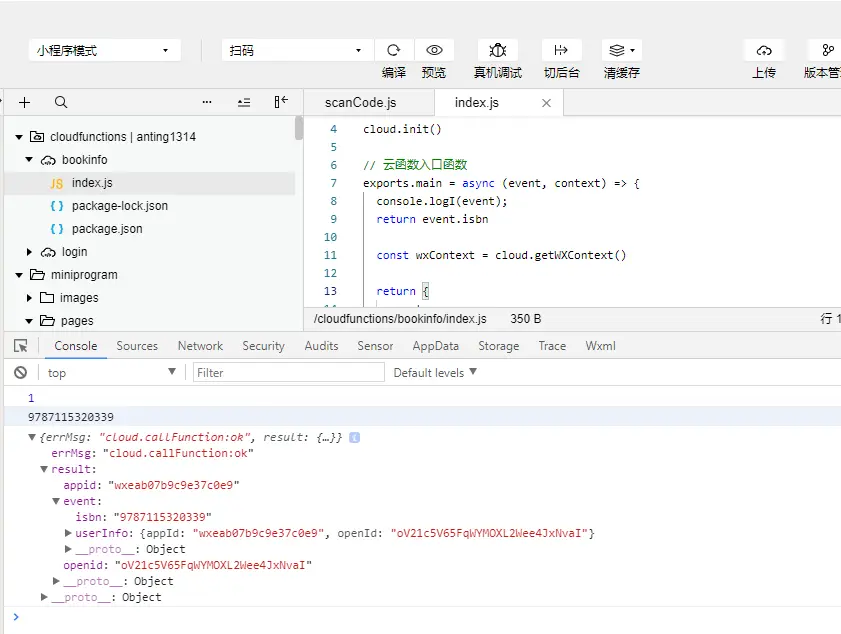Hide the file tree sidebar icon
The image size is (841, 634).
[x=281, y=102]
